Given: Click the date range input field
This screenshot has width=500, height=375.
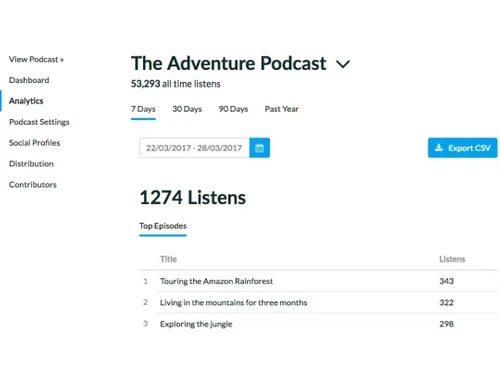Looking at the screenshot, I should tap(194, 148).
